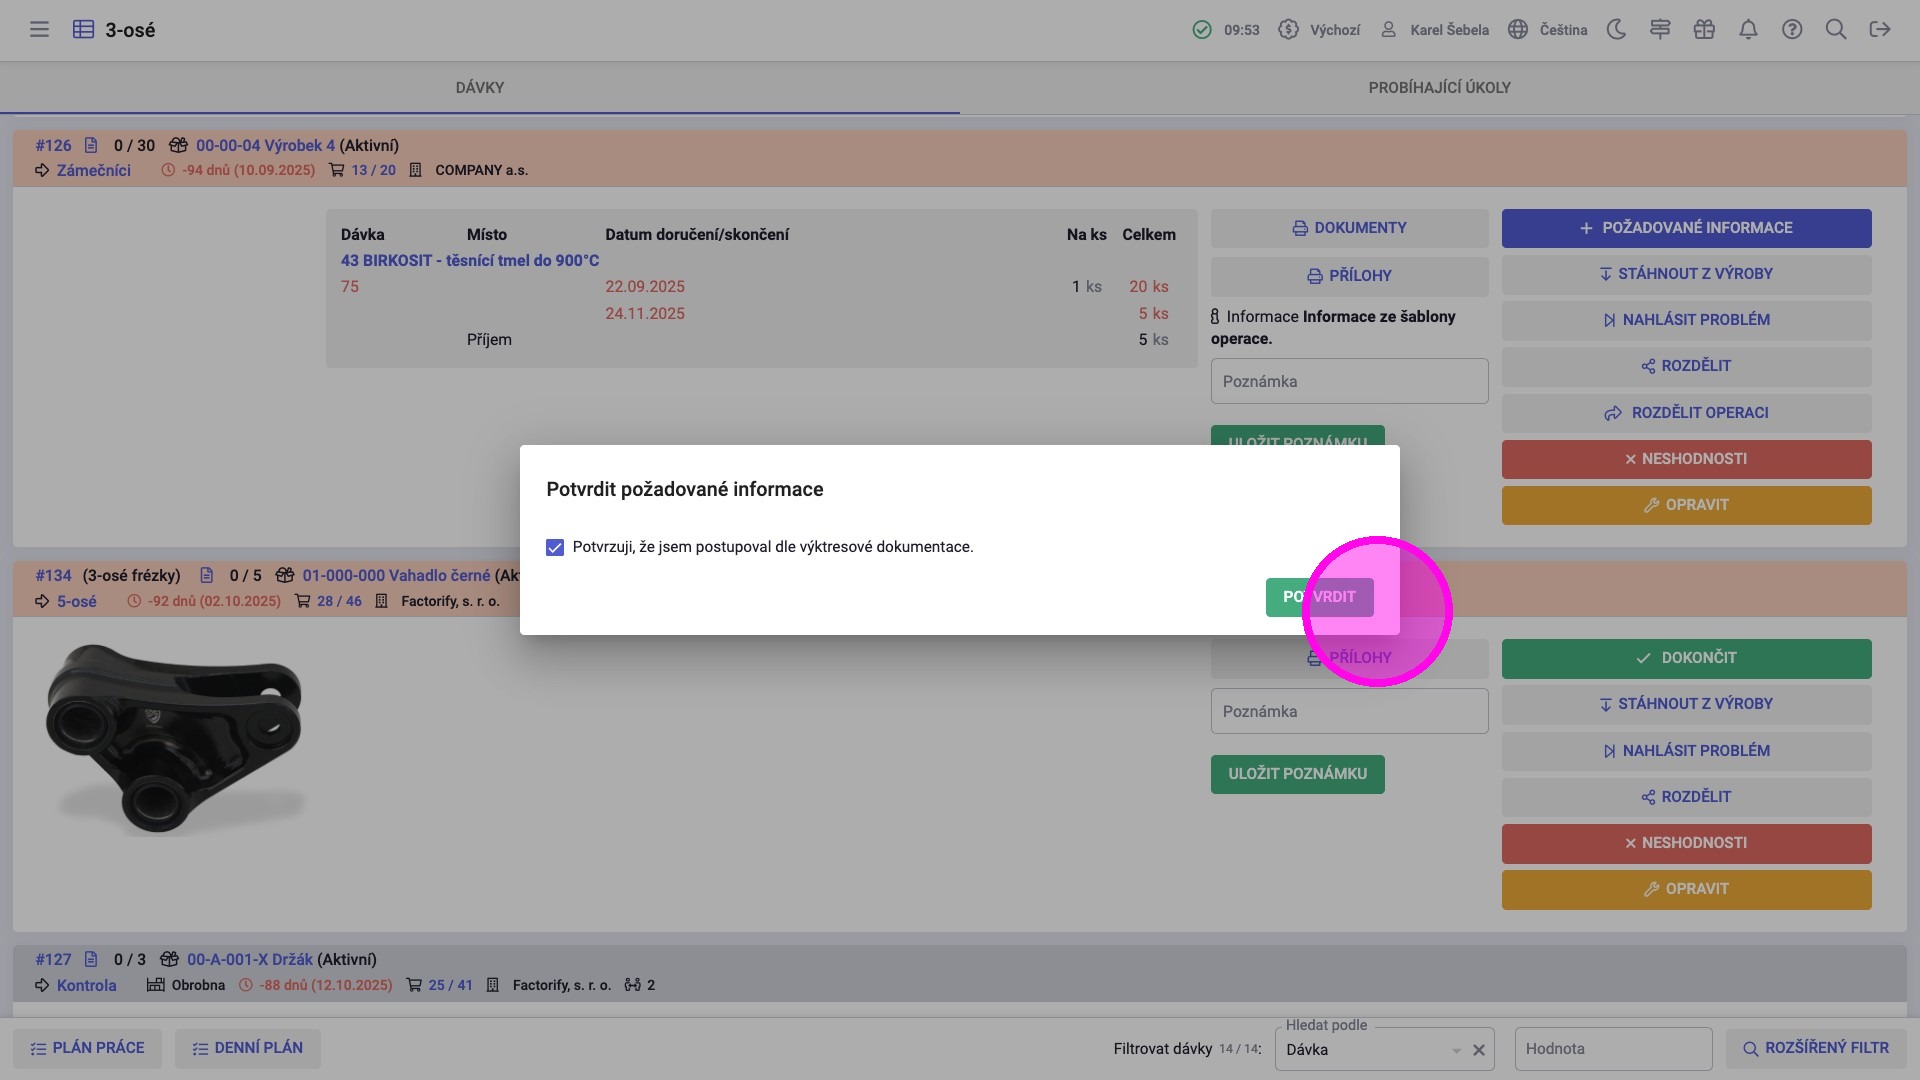The height and width of the screenshot is (1080, 1920).
Task: Open search magnifier icon in header
Action: click(1836, 30)
